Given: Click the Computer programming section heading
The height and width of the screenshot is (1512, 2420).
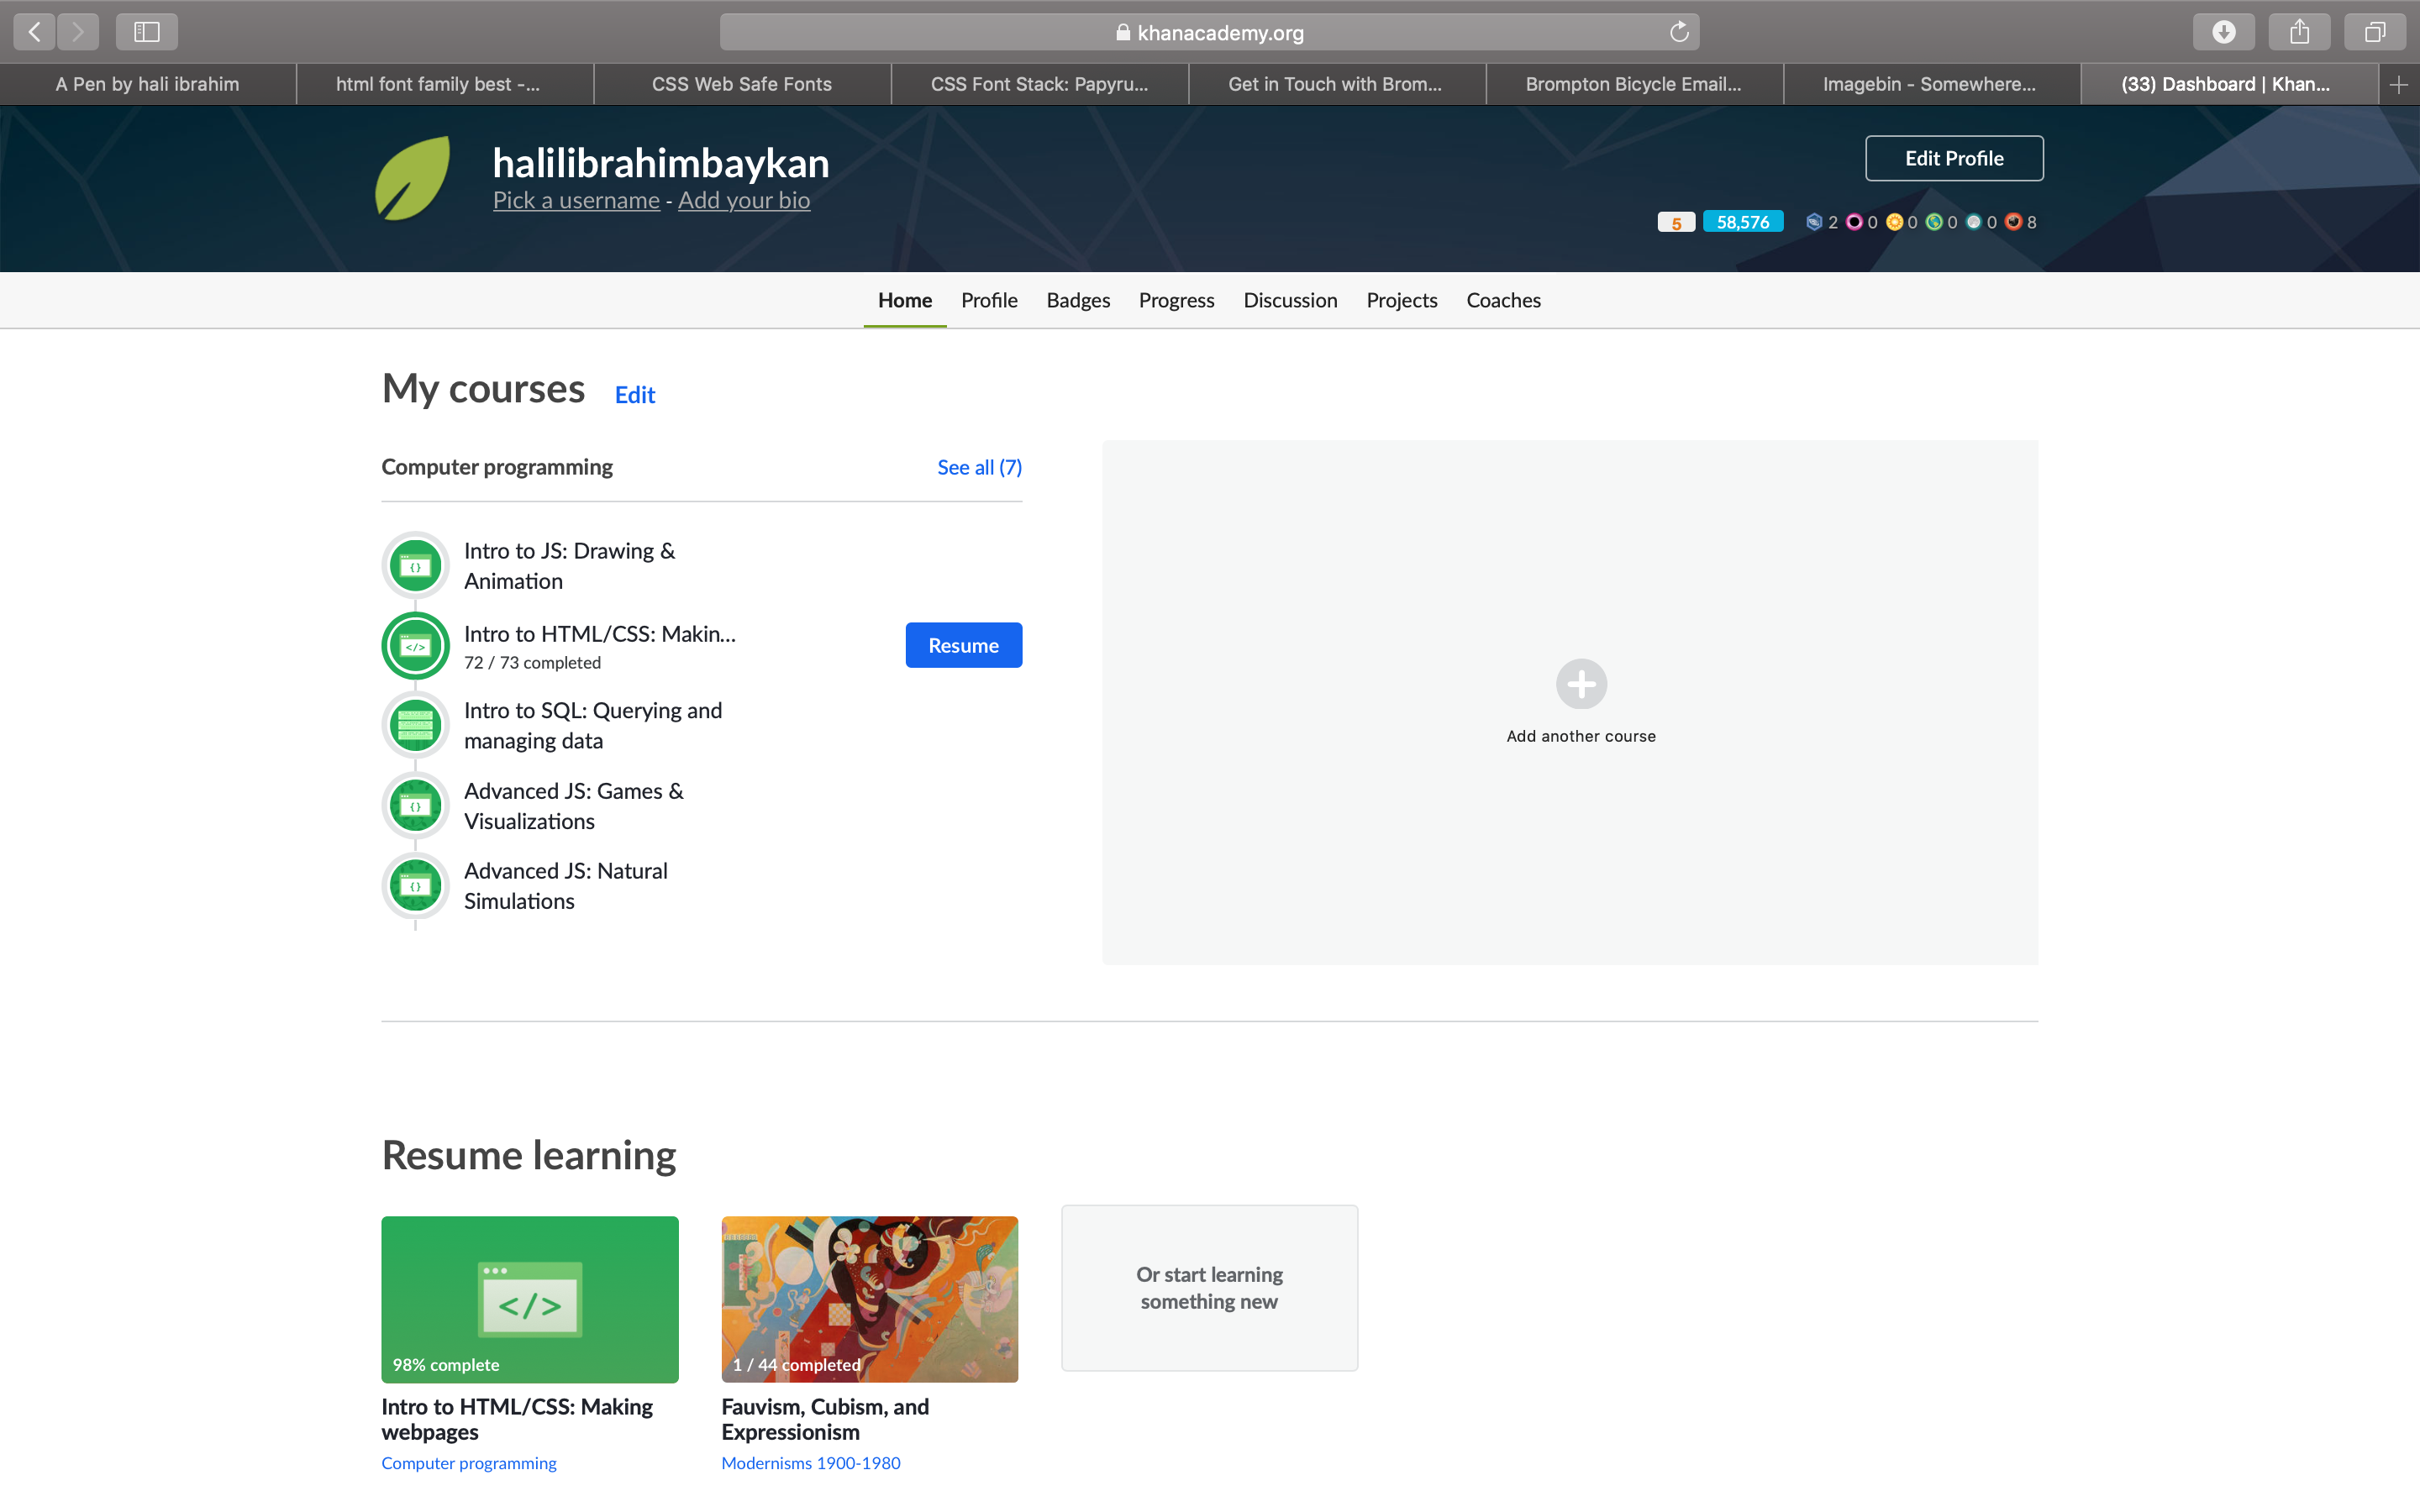Looking at the screenshot, I should pos(497,467).
